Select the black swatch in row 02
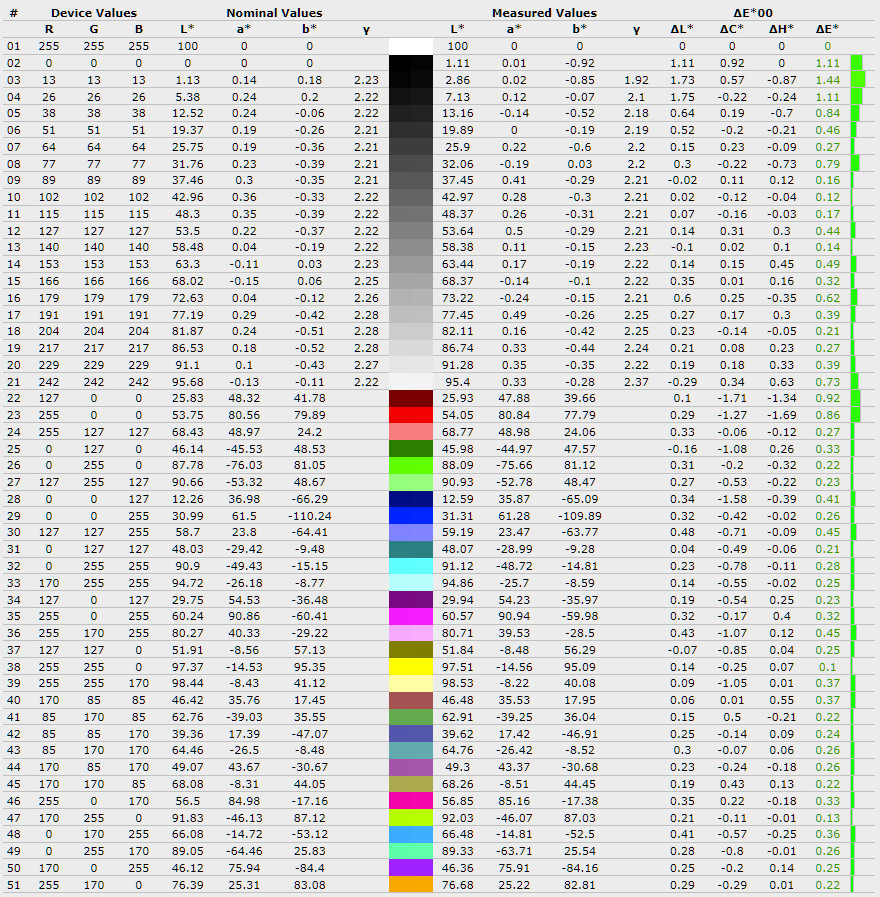880x897 pixels. (410, 63)
